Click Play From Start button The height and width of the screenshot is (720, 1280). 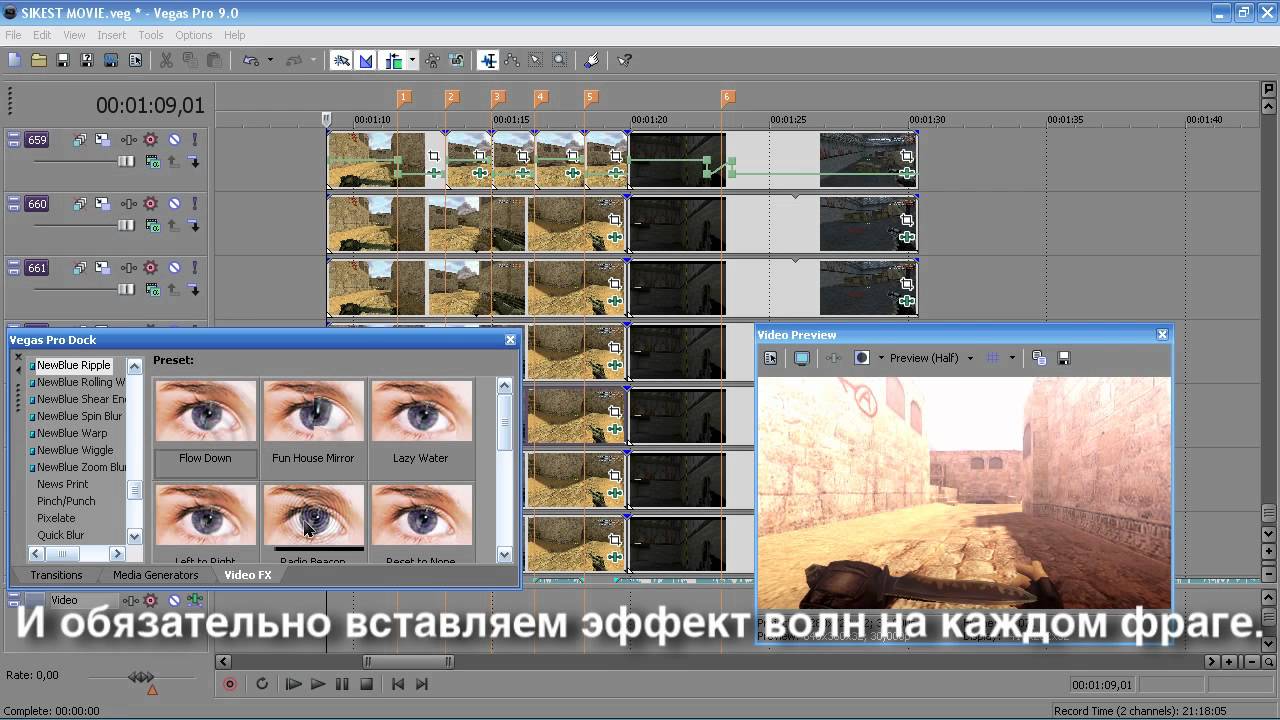(x=293, y=684)
